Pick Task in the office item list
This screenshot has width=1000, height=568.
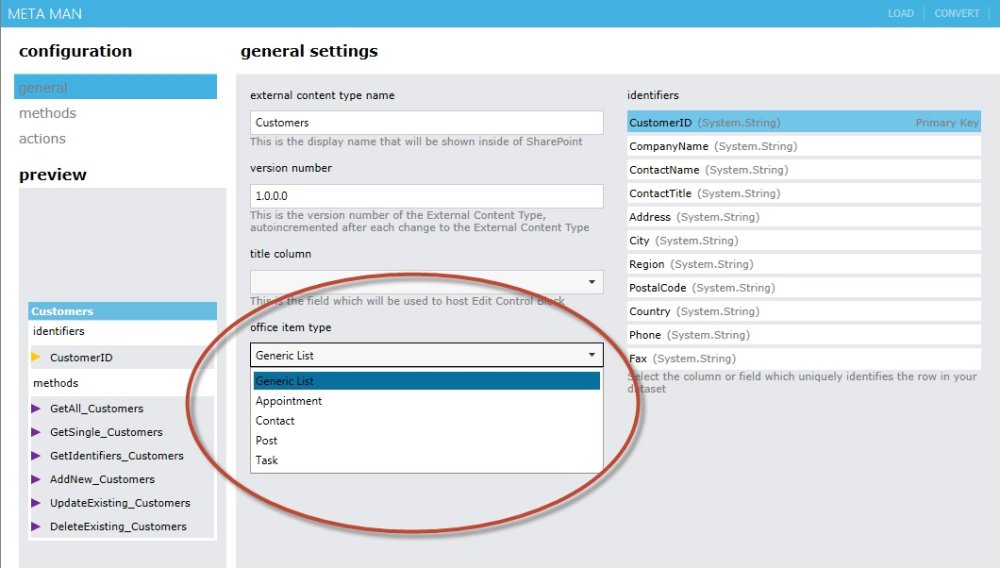coord(267,460)
